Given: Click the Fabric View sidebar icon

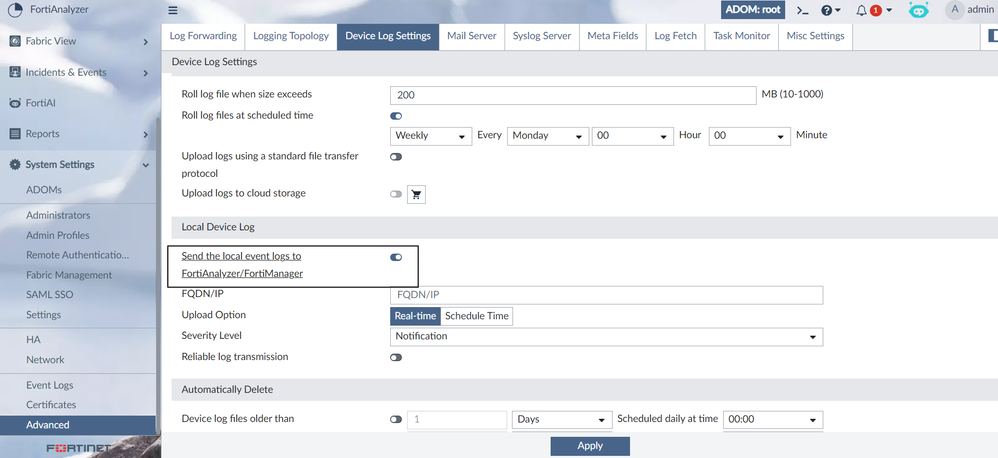Looking at the screenshot, I should click(15, 41).
